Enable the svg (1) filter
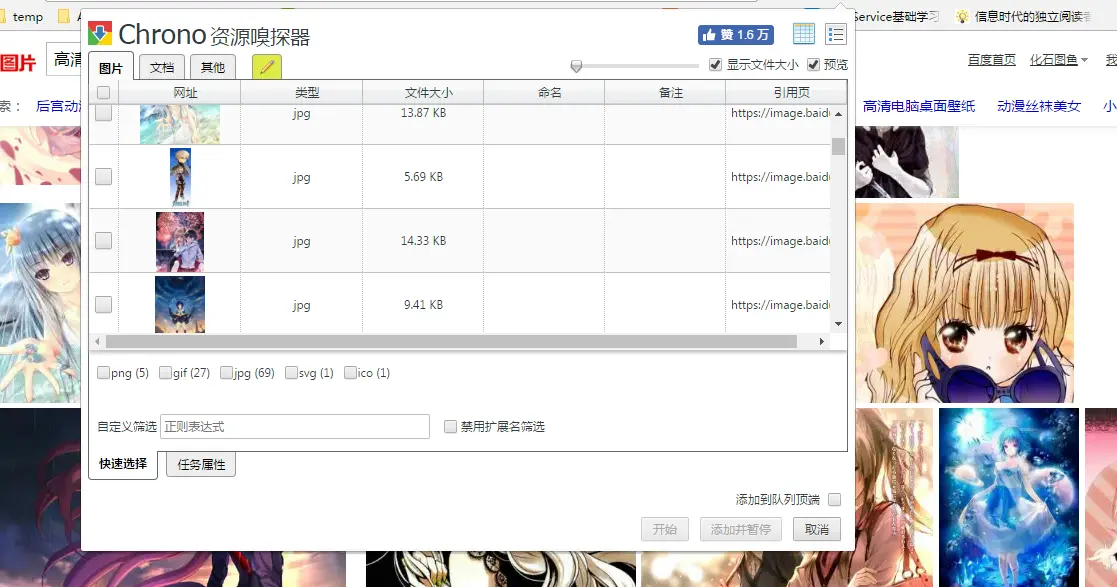The image size is (1117, 587). point(291,373)
